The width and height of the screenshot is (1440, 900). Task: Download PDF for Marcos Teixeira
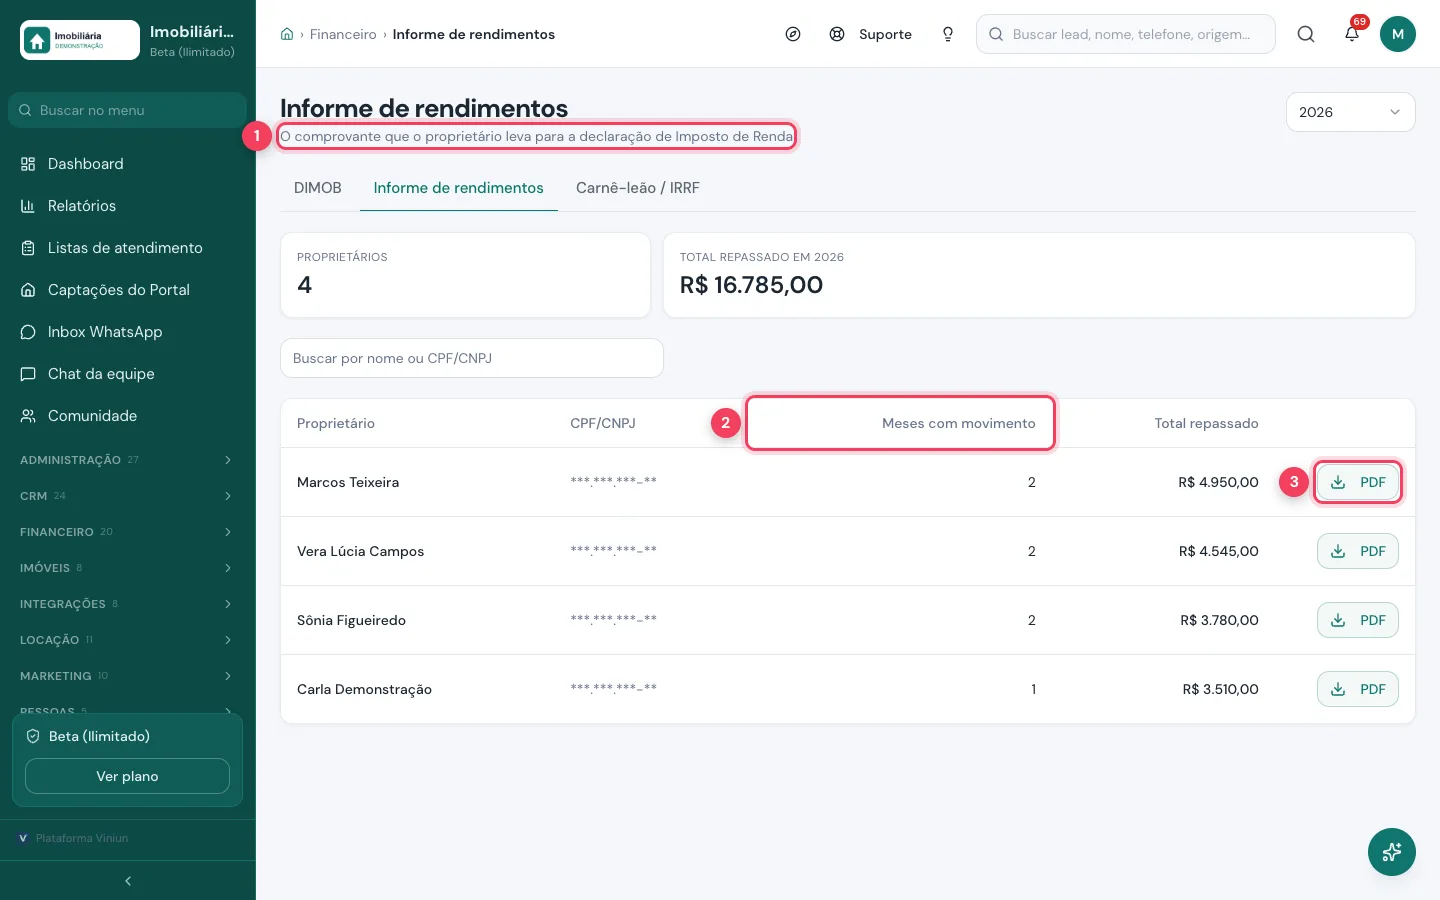pos(1358,482)
